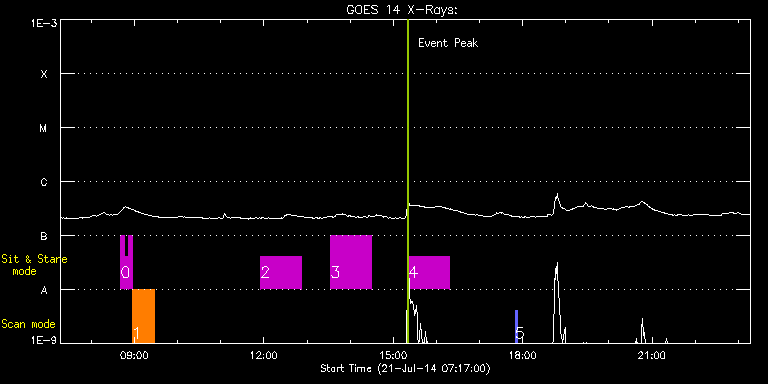Viewport: 768px width, 384px height.
Task: Click the X flare class axis label
Action: pyautogui.click(x=44, y=74)
